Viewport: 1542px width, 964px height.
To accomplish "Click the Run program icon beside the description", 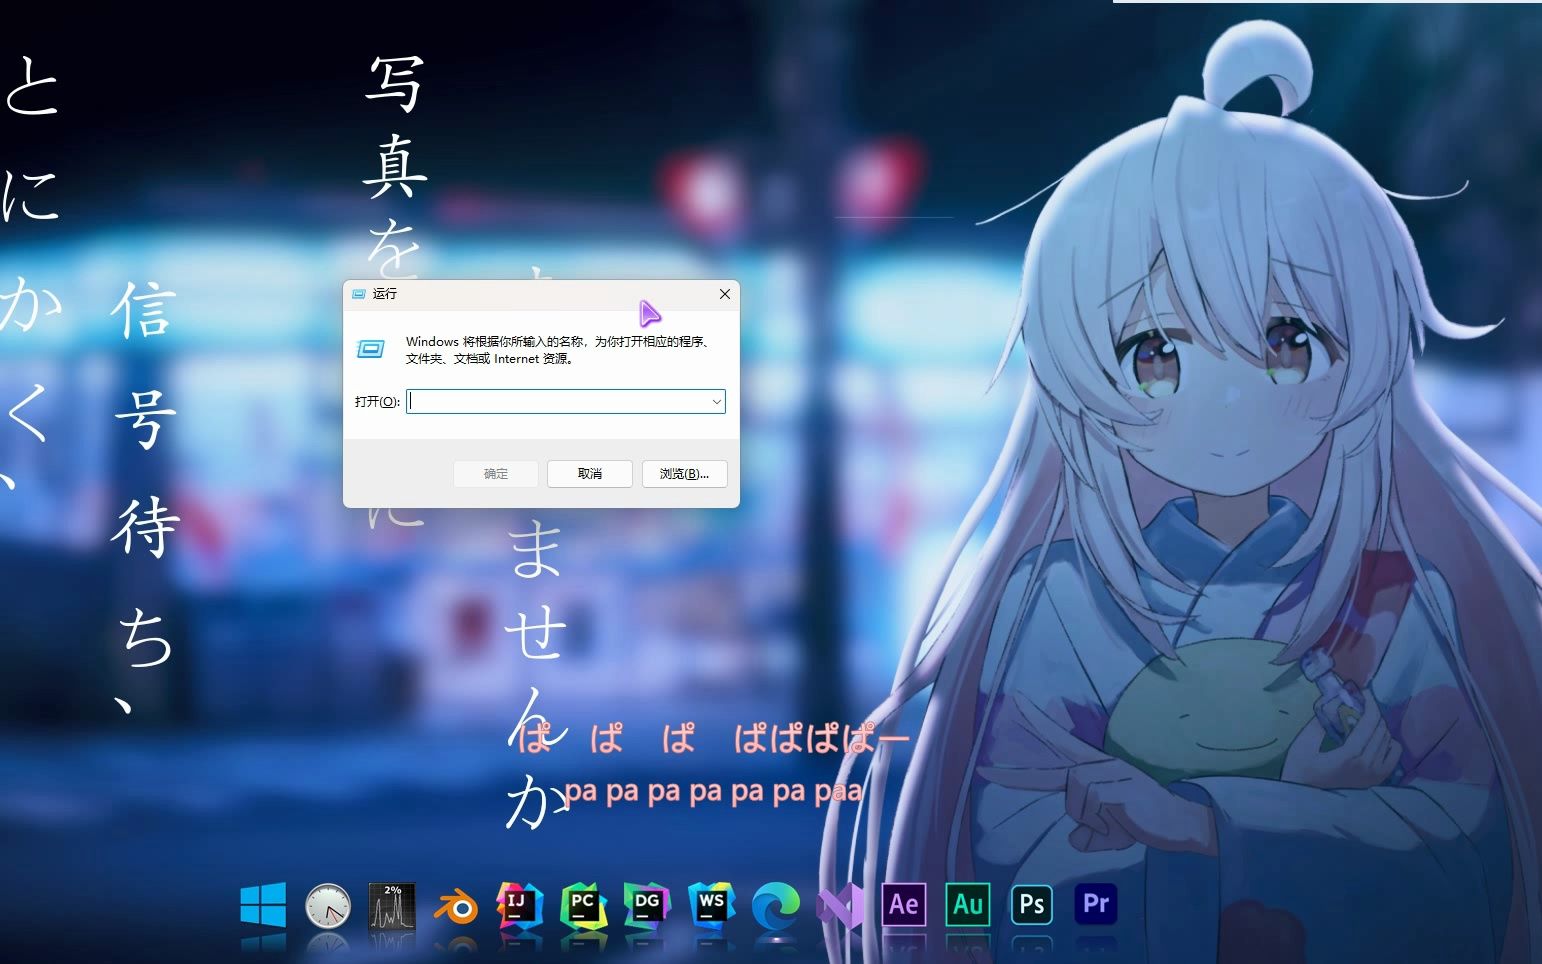I will 371,349.
